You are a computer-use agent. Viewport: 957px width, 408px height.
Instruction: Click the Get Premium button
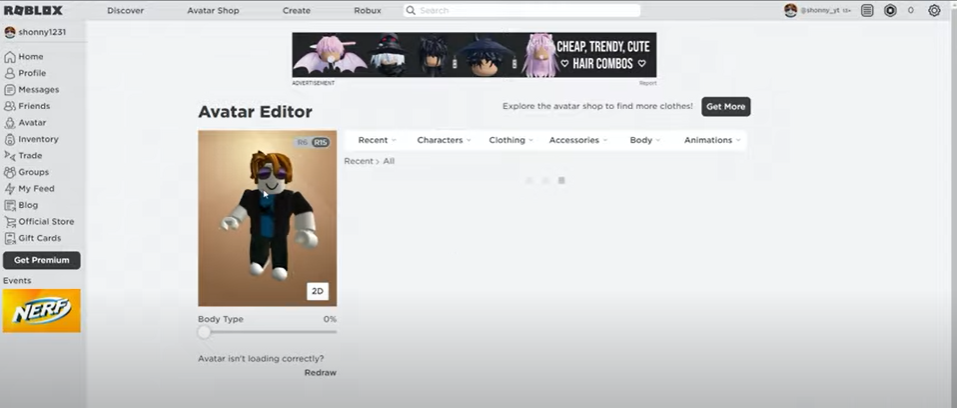[42, 260]
